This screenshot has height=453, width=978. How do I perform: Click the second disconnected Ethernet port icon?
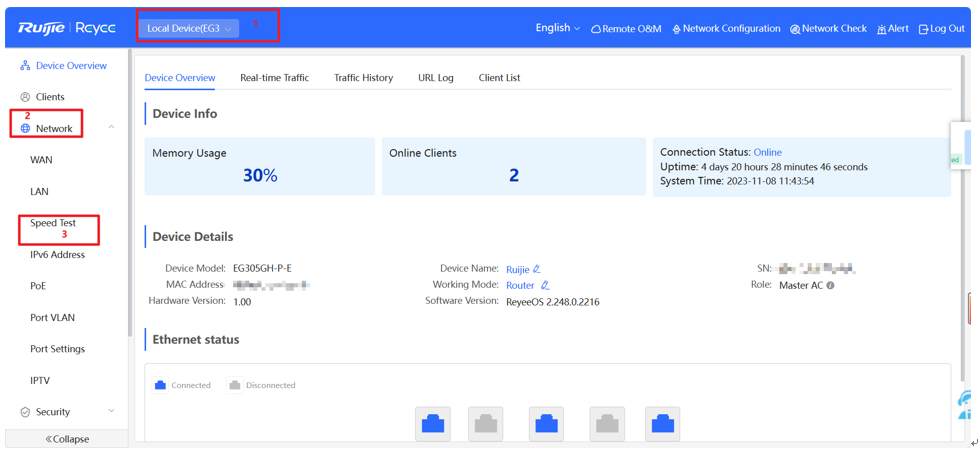tap(607, 423)
